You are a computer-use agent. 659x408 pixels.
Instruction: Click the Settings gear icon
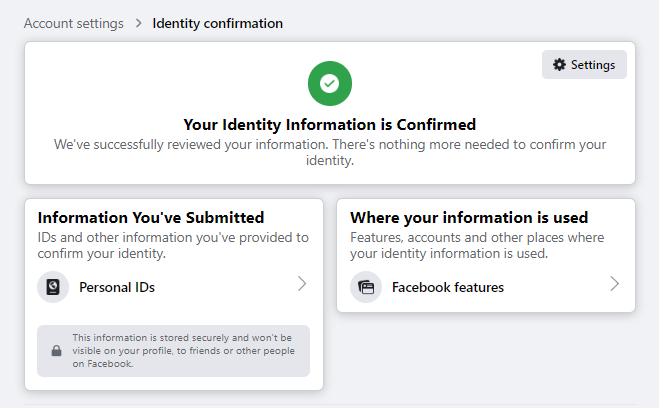(x=559, y=65)
